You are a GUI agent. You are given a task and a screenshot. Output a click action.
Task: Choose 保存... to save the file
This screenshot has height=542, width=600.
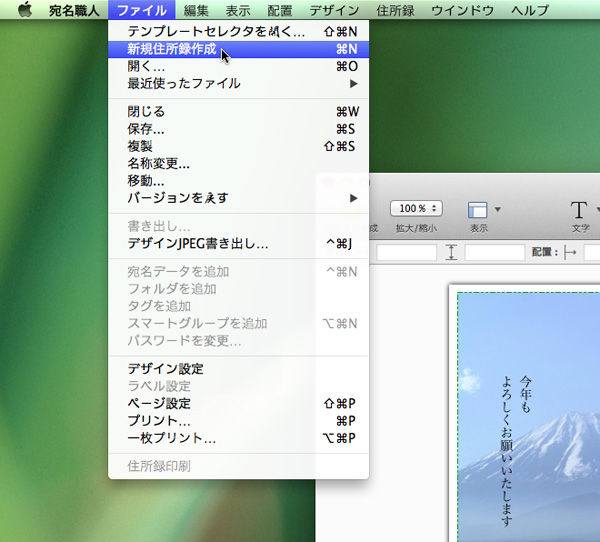[146, 129]
